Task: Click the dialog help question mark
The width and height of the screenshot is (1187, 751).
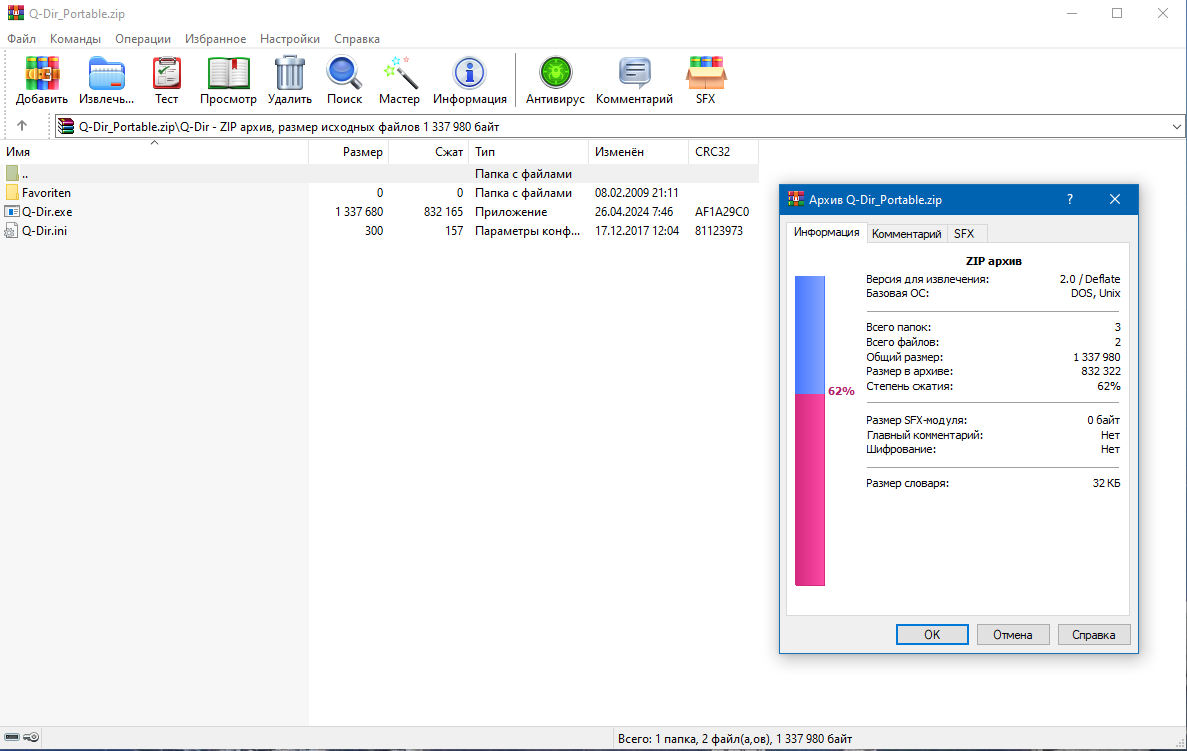Action: pyautogui.click(x=1070, y=199)
